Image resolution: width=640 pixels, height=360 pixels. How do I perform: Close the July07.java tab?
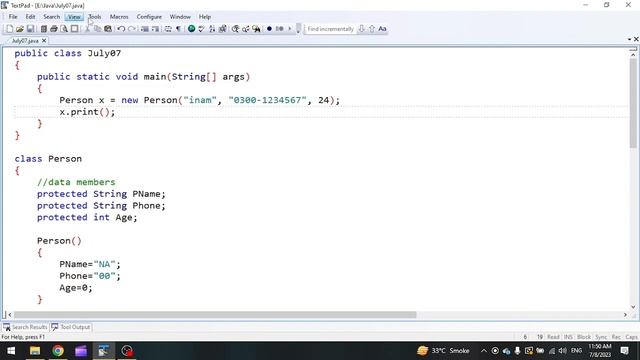(44, 41)
